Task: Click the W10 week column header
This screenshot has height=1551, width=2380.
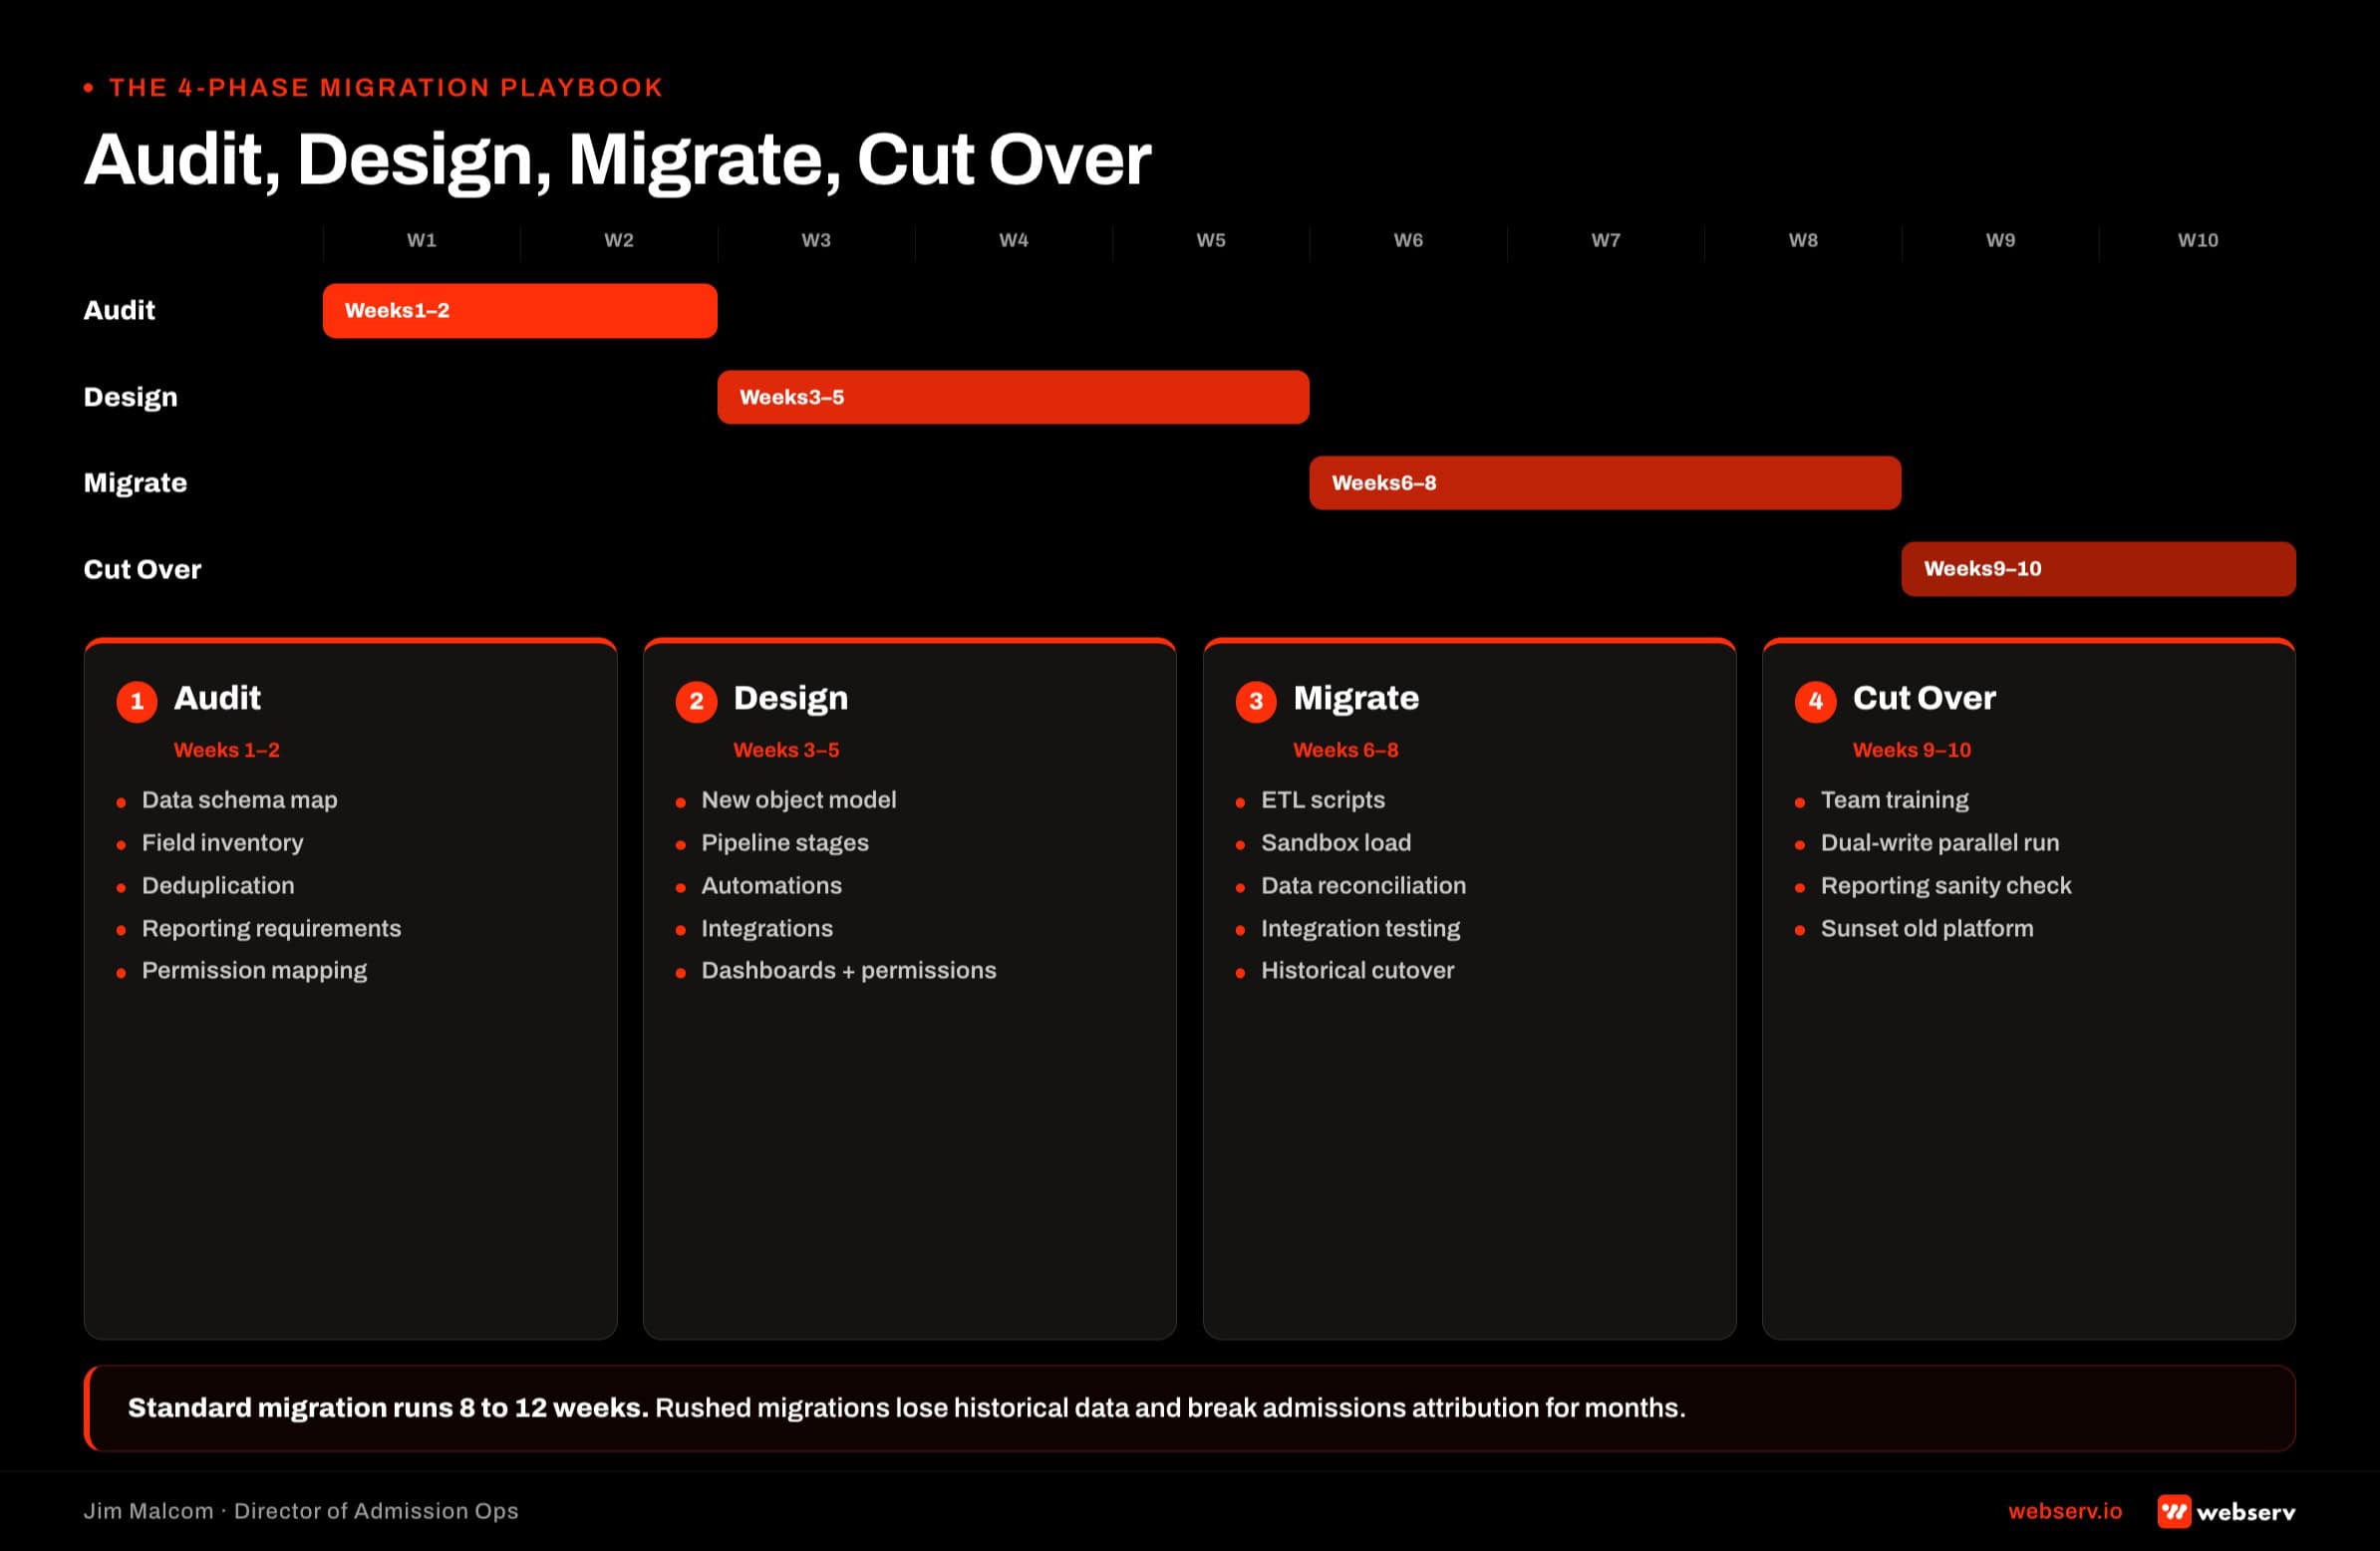Action: (2198, 240)
